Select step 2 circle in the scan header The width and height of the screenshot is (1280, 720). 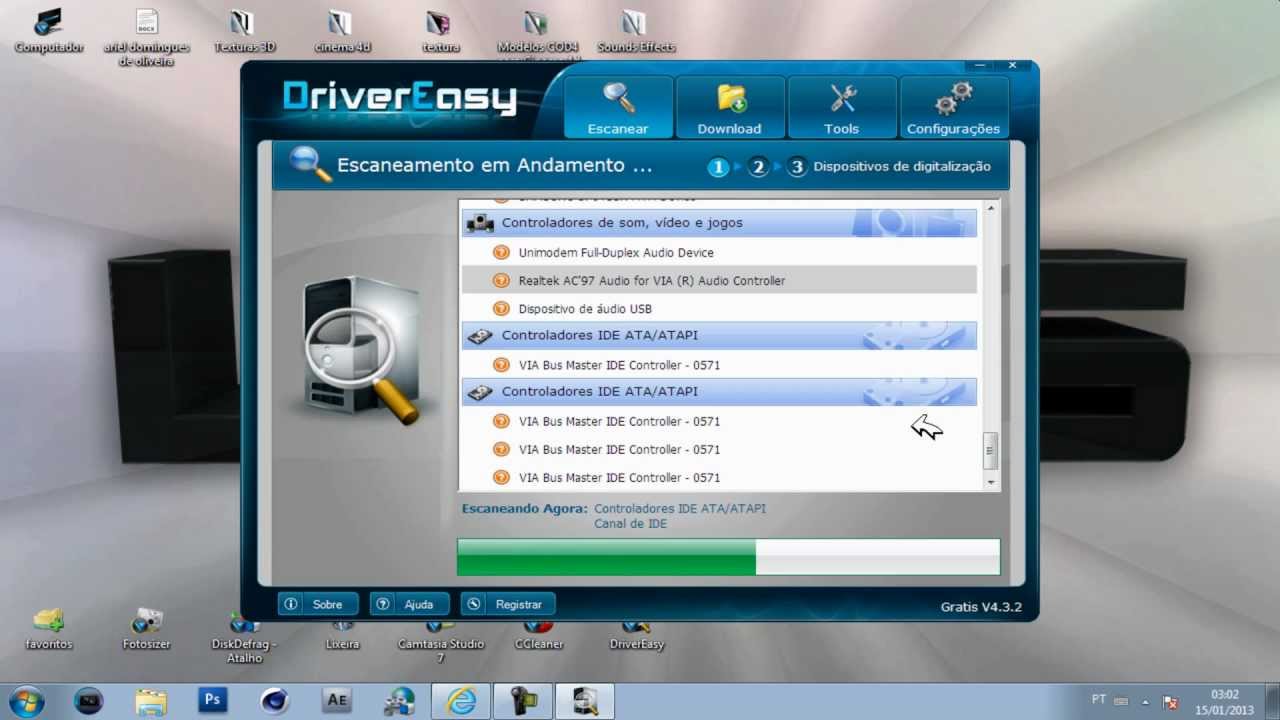758,167
